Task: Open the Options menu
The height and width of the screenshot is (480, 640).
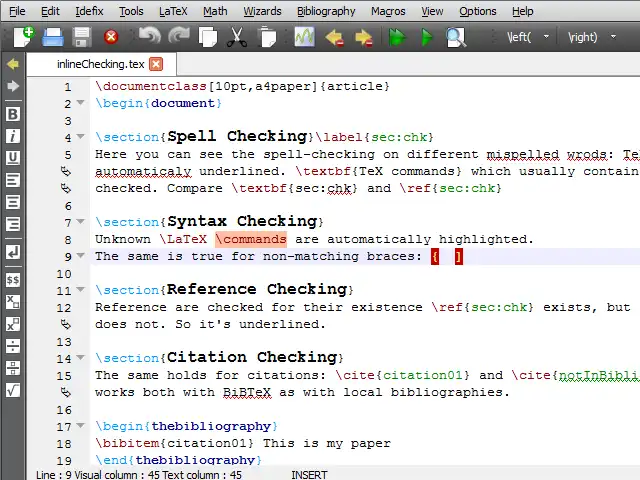Action: [x=478, y=11]
